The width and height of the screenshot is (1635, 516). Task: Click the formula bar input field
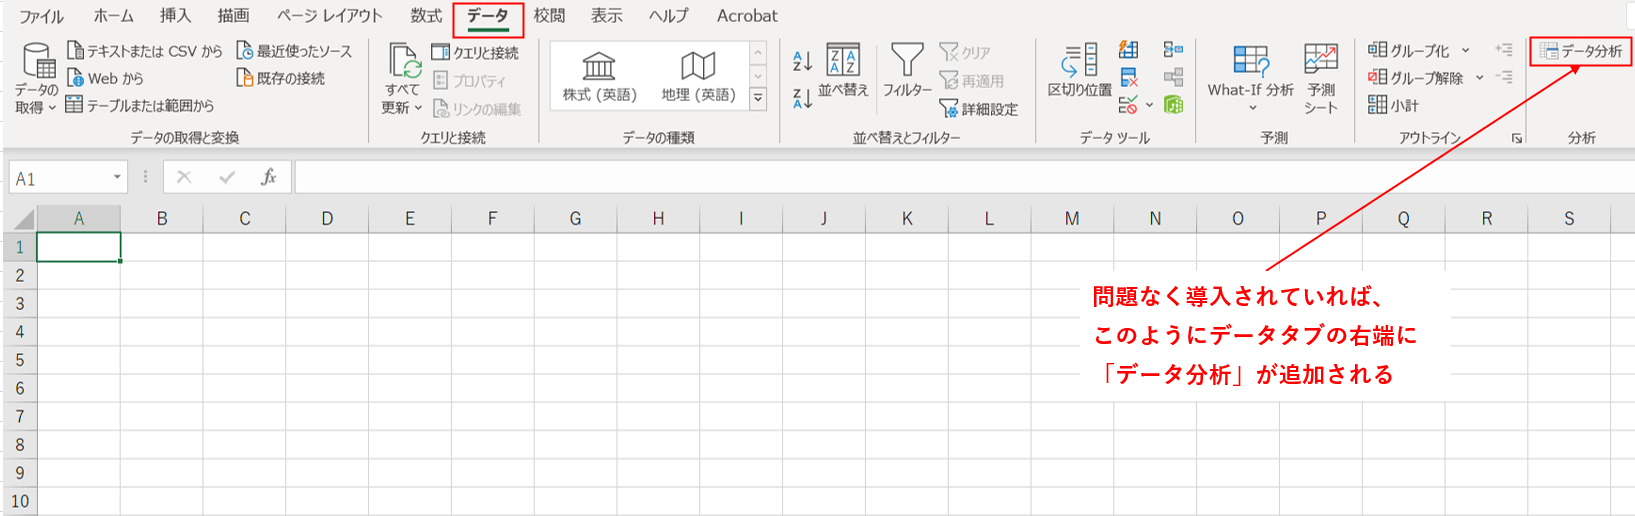point(964,178)
